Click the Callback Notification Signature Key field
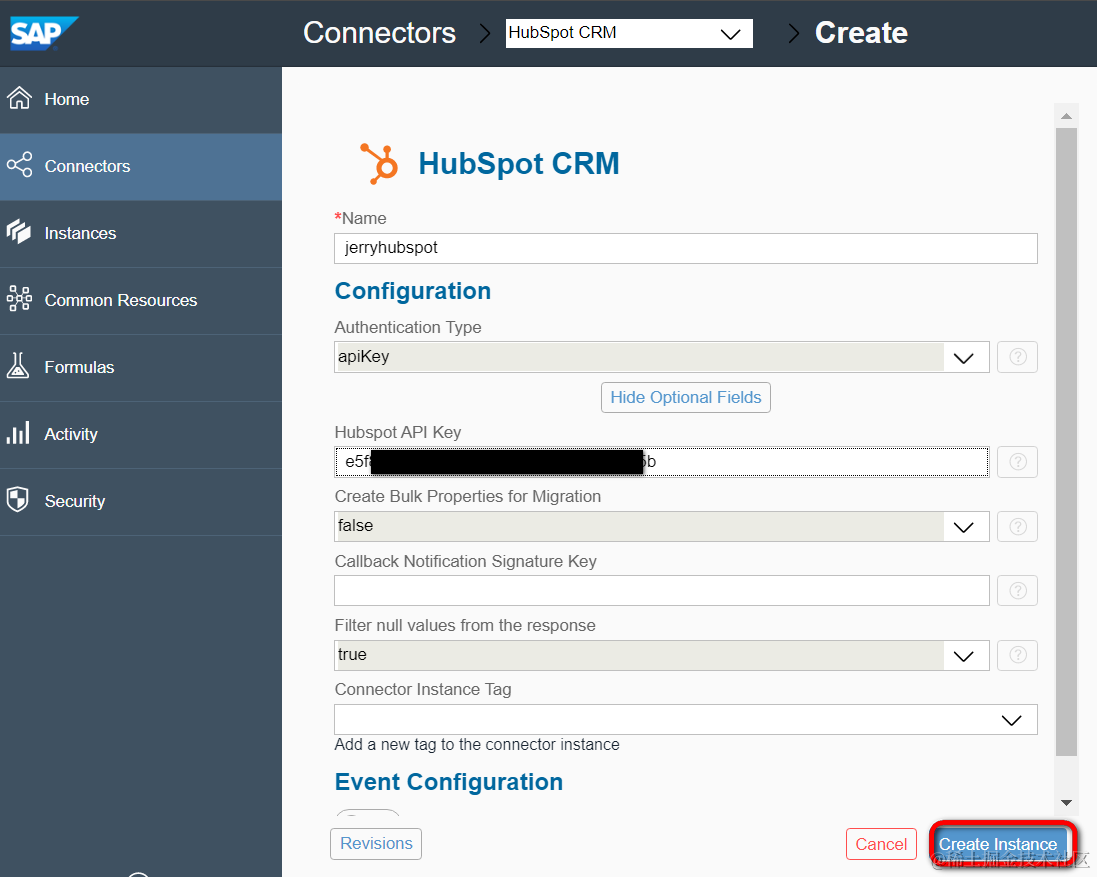 pos(662,591)
